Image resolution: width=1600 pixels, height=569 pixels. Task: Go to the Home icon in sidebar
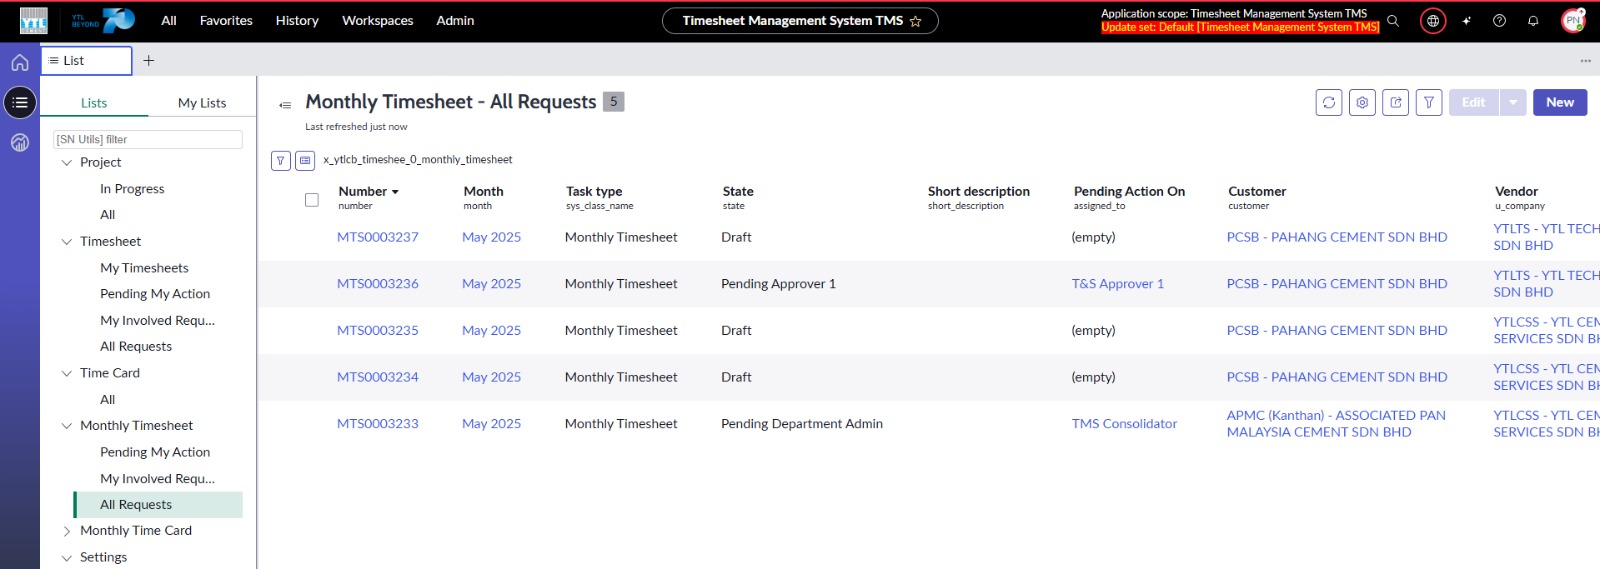[20, 63]
